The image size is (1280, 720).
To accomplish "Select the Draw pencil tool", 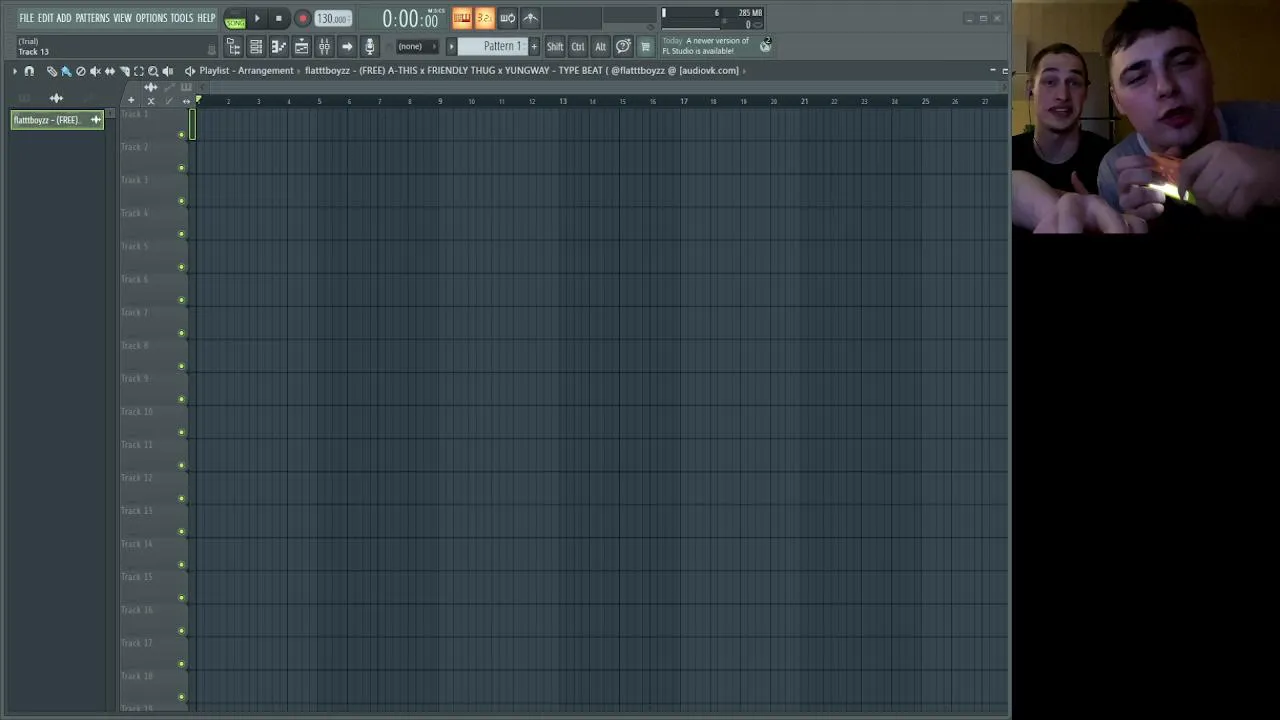I will pos(52,71).
